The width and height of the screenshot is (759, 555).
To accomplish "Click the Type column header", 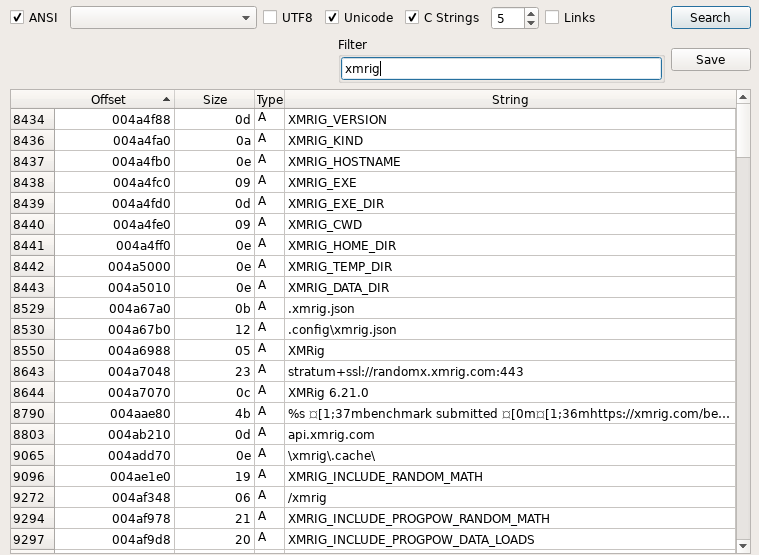I will 269,100.
